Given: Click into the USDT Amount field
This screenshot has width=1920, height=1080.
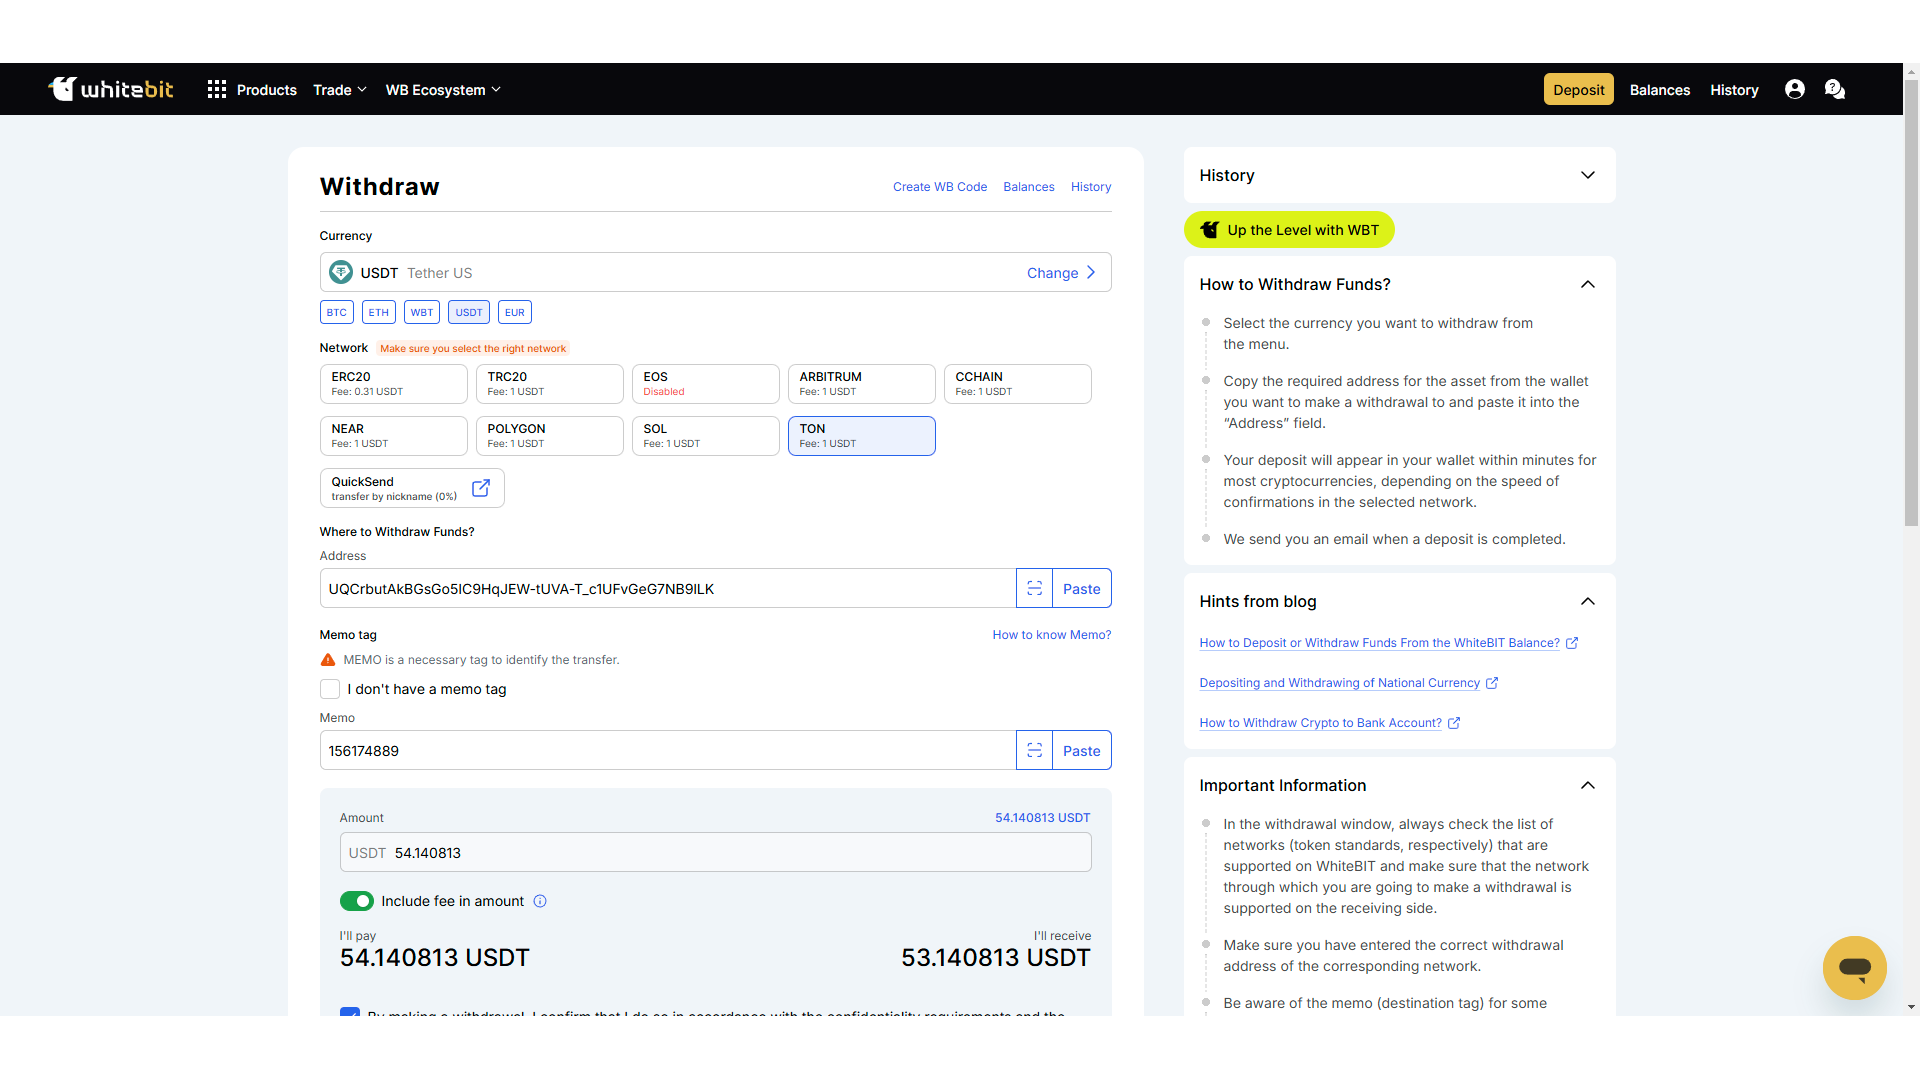Looking at the screenshot, I should coord(716,853).
